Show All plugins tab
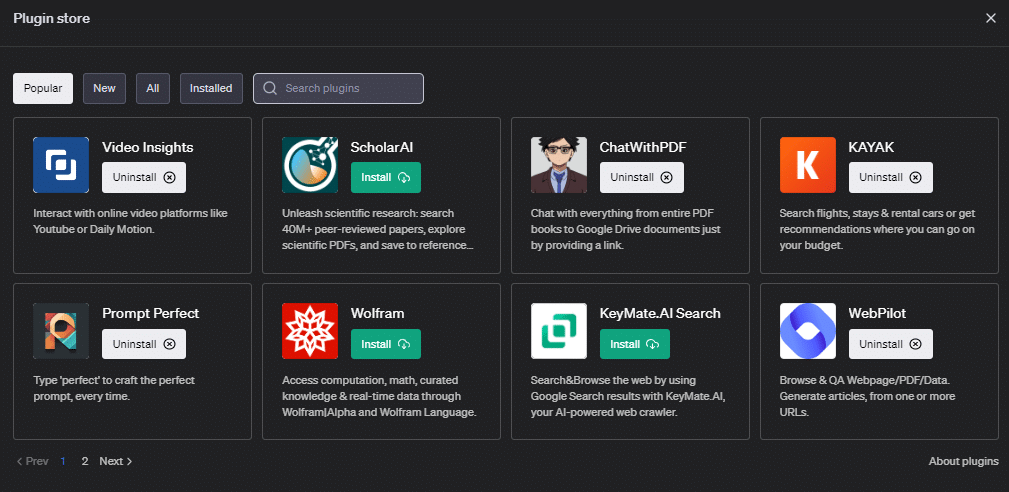 tap(153, 88)
